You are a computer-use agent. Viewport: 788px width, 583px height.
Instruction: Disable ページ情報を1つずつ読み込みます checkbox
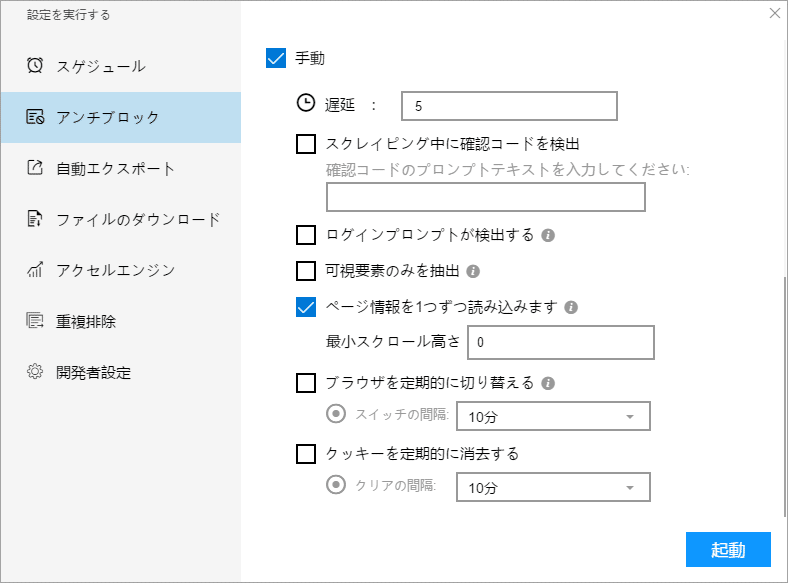[x=307, y=306]
